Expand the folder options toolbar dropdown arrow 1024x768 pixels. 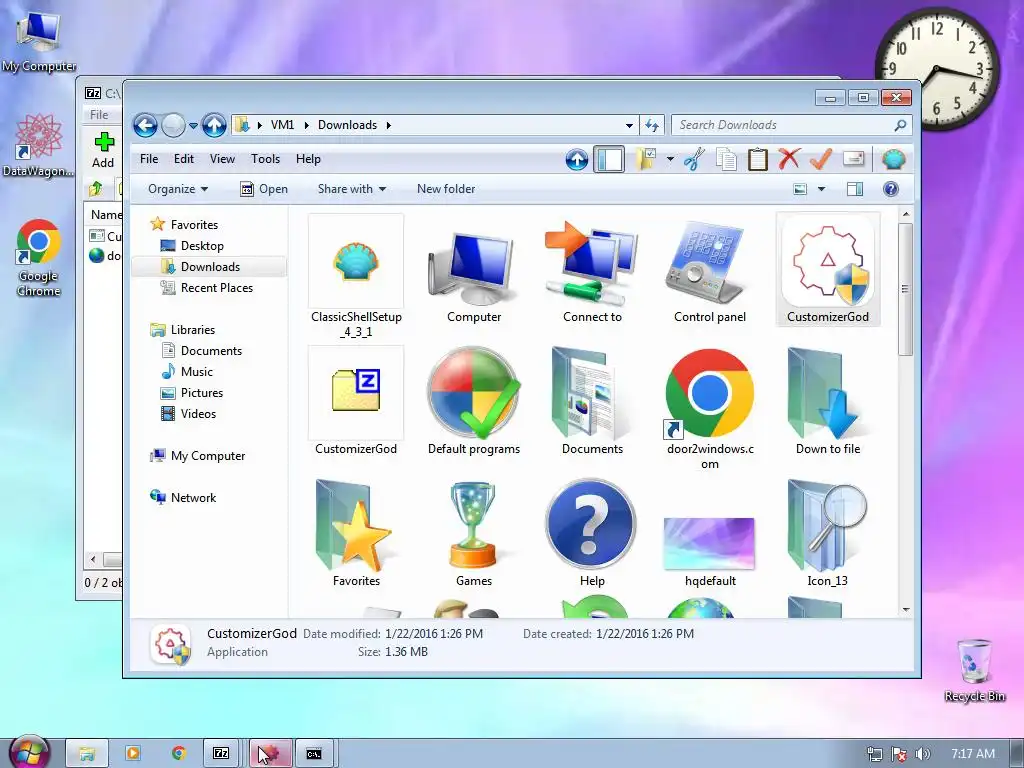coord(670,159)
